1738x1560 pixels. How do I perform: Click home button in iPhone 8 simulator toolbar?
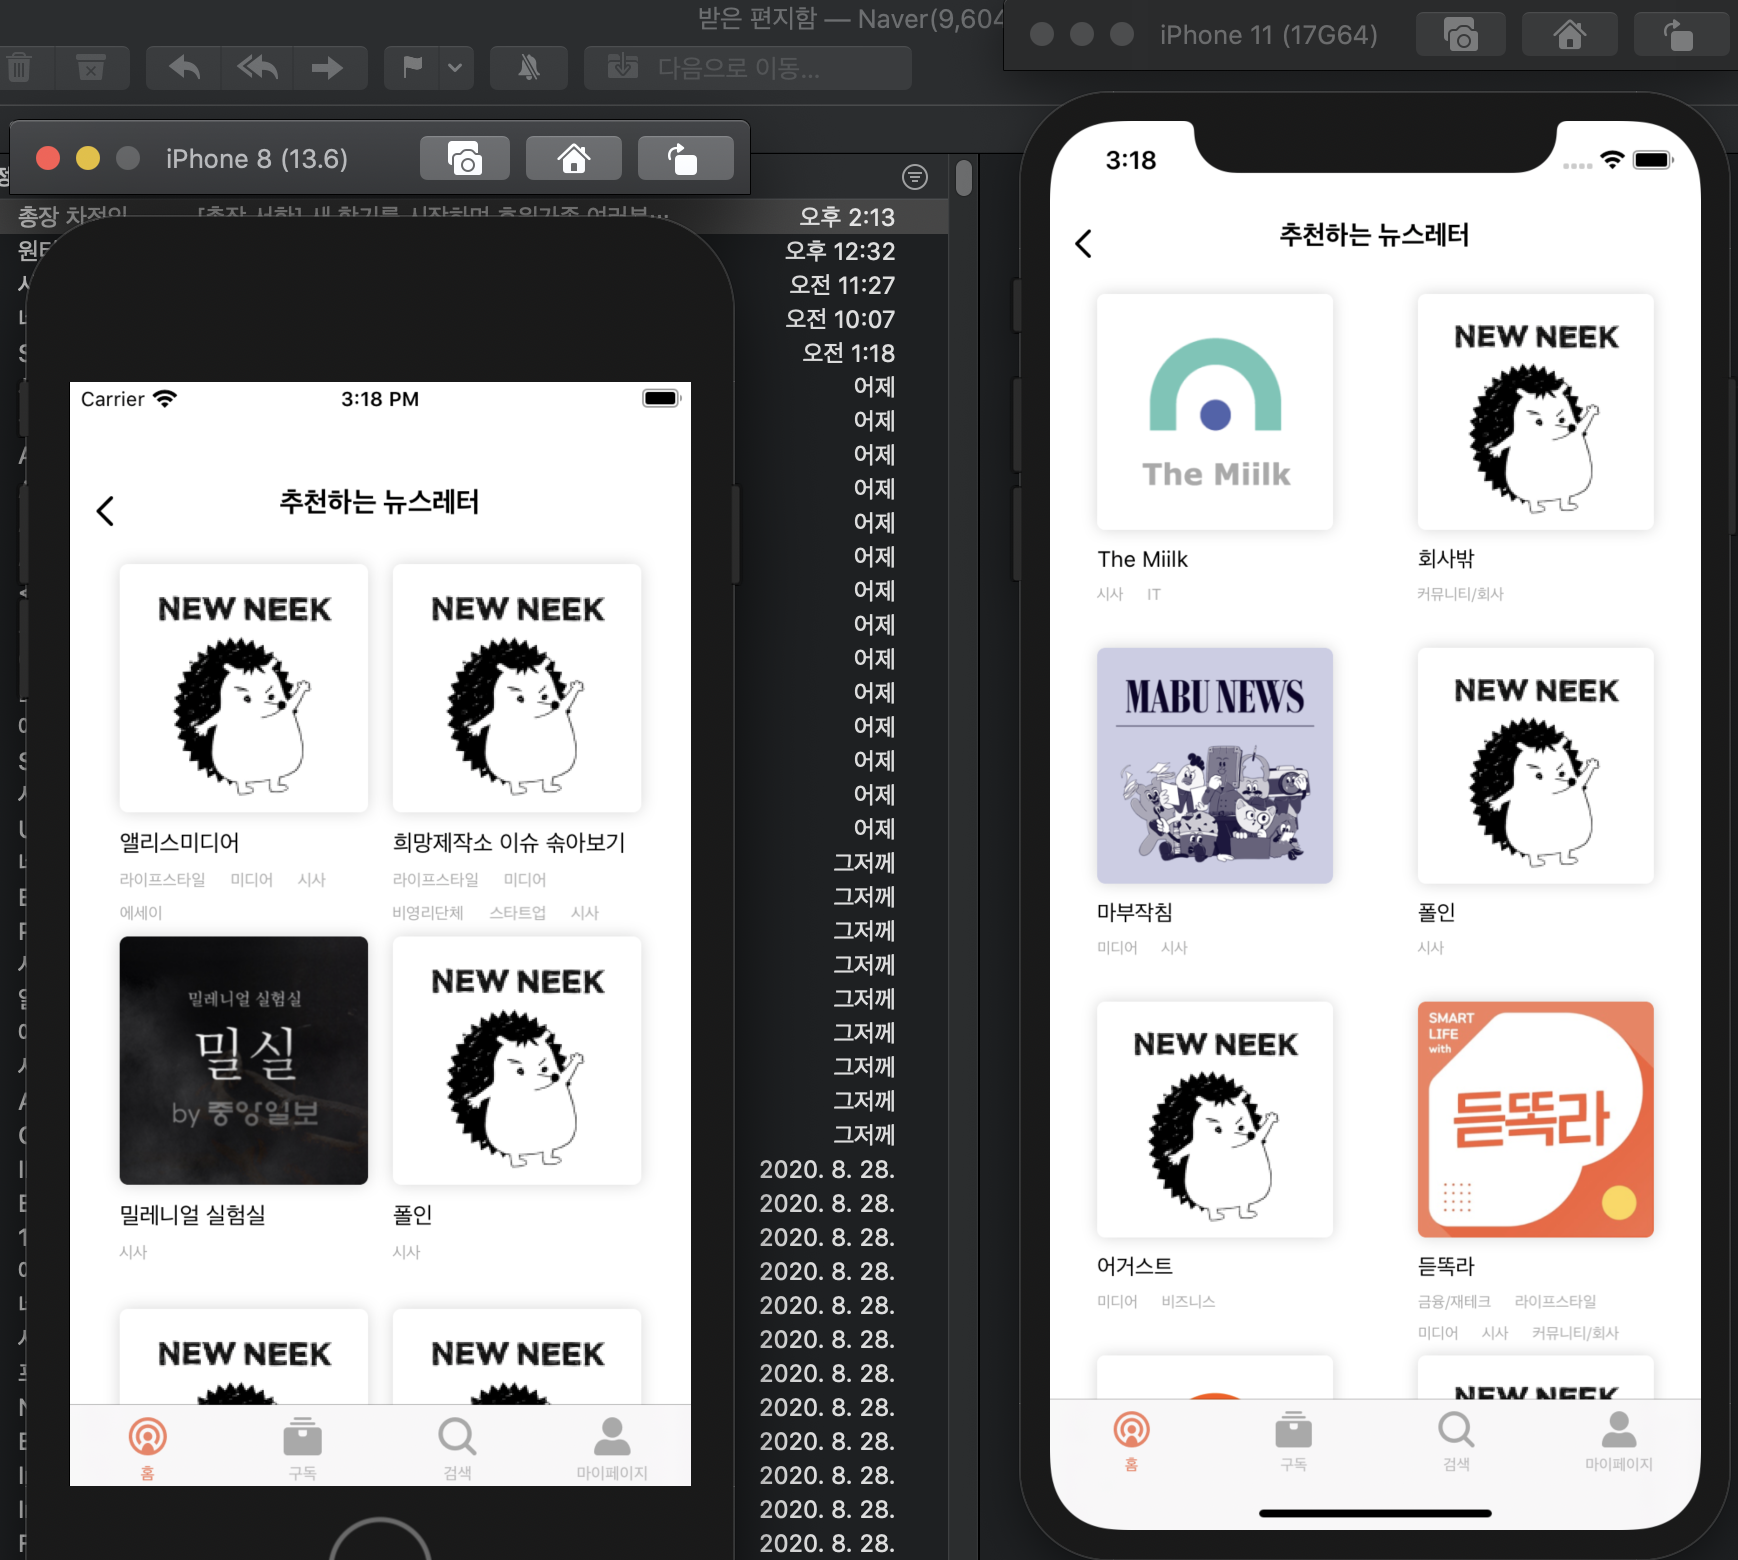tap(573, 158)
